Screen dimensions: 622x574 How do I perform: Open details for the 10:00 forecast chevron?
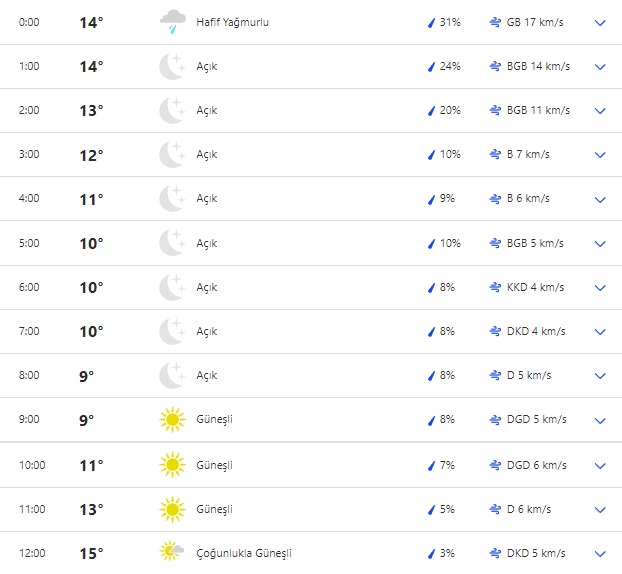click(x=600, y=465)
